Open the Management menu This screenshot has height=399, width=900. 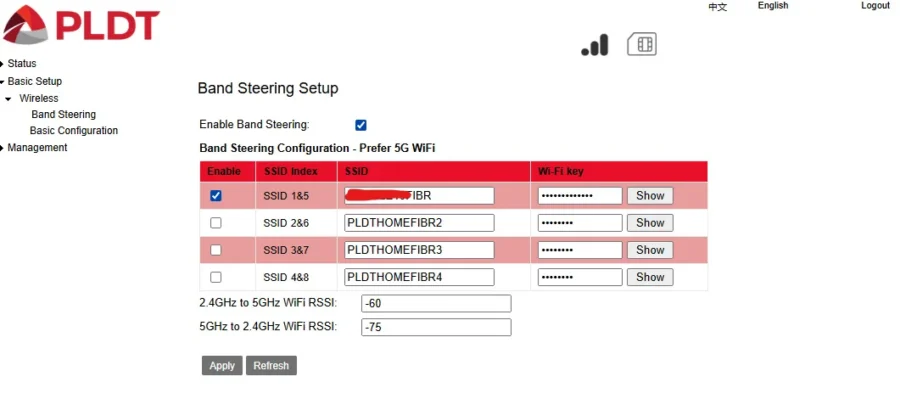(37, 148)
